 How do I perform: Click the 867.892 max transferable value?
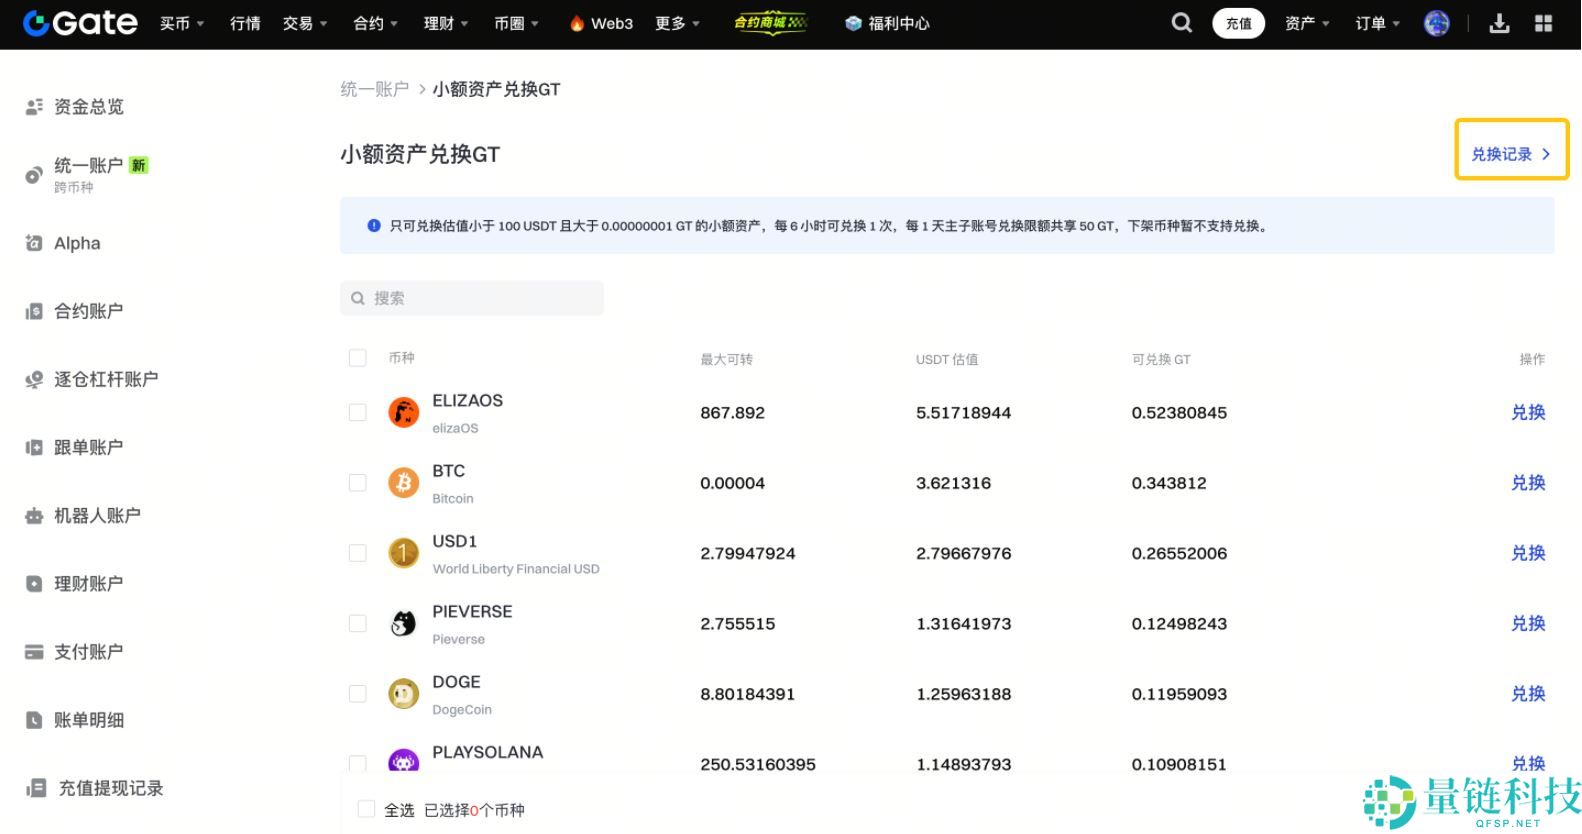point(732,412)
